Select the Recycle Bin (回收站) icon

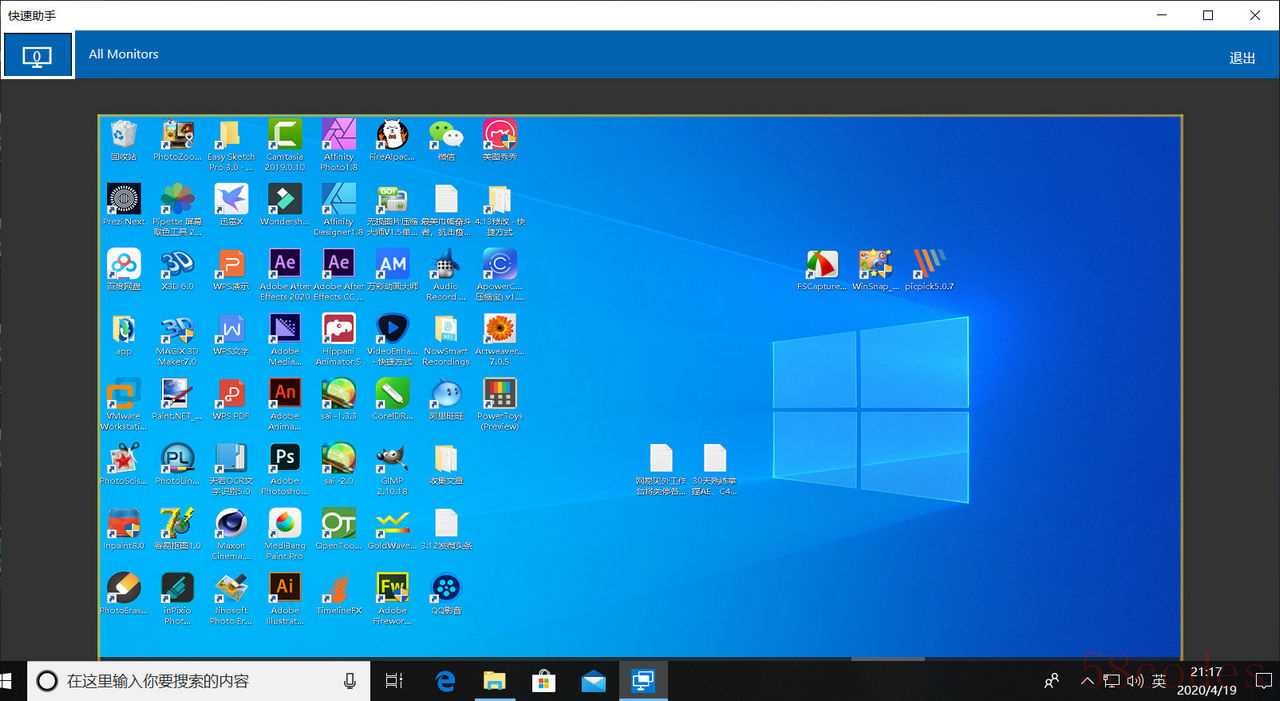[x=124, y=135]
